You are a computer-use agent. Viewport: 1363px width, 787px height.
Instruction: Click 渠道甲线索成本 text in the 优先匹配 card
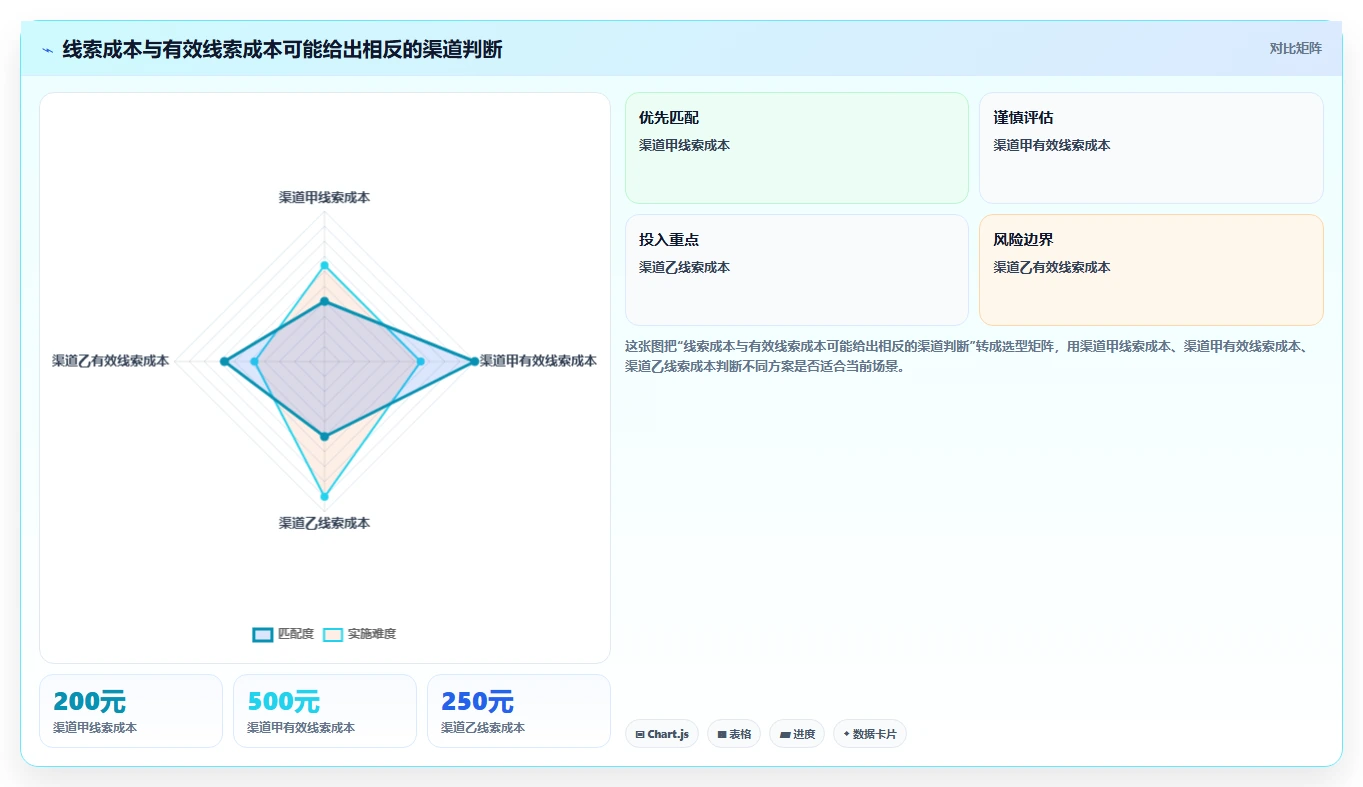pyautogui.click(x=685, y=145)
